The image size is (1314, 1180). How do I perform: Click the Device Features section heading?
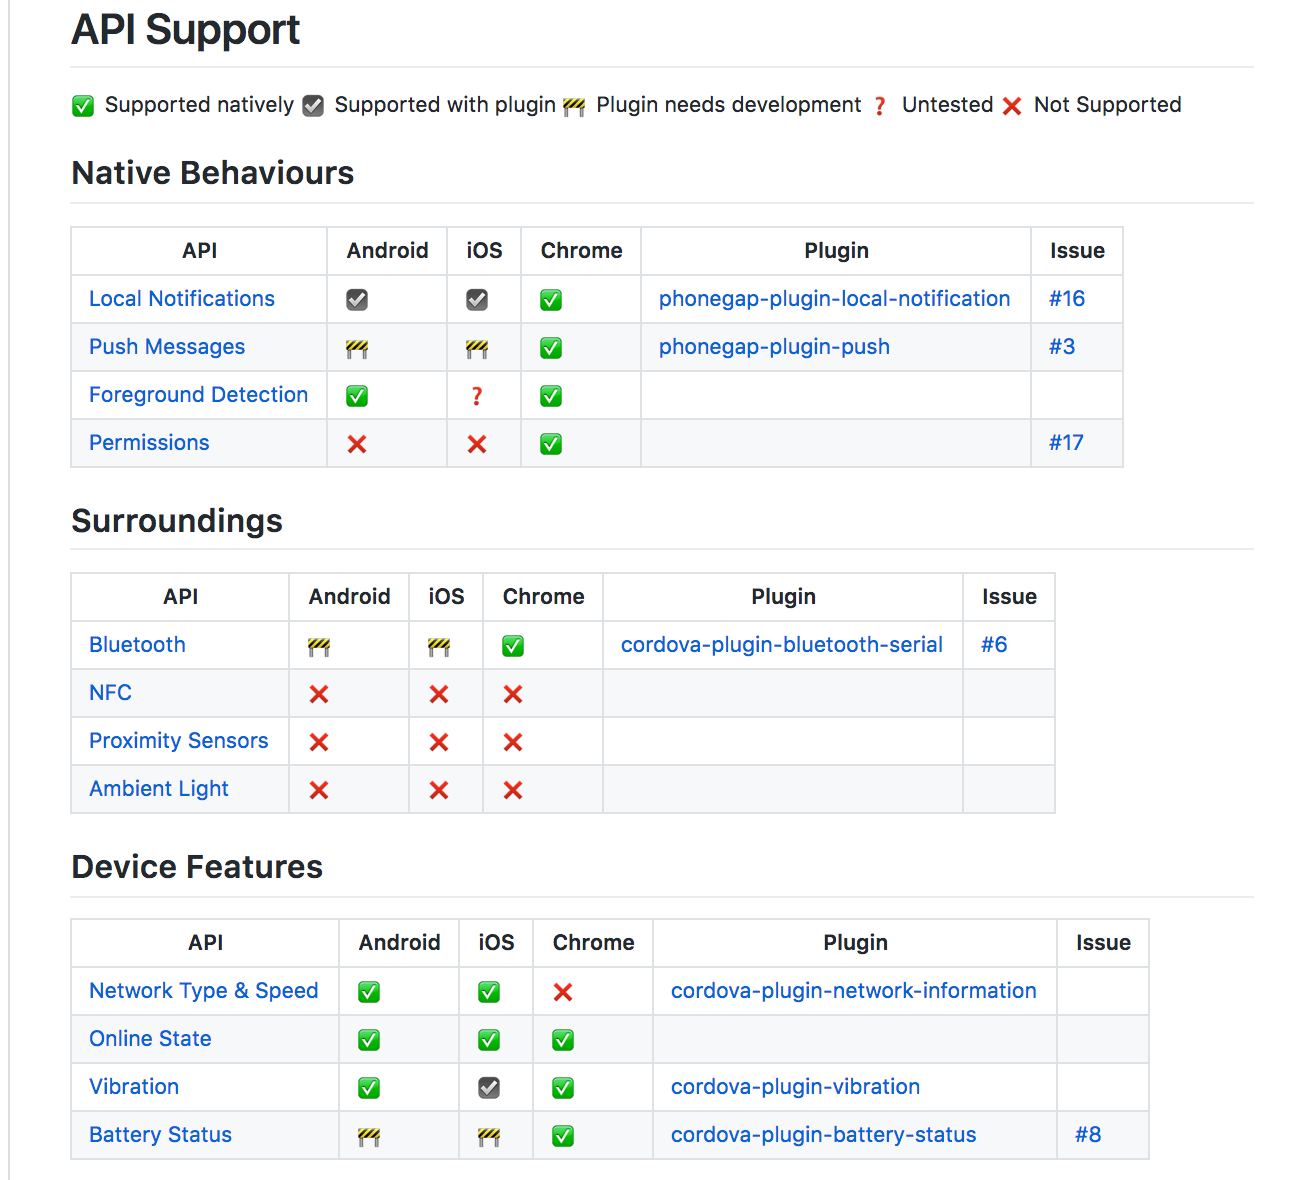[197, 867]
